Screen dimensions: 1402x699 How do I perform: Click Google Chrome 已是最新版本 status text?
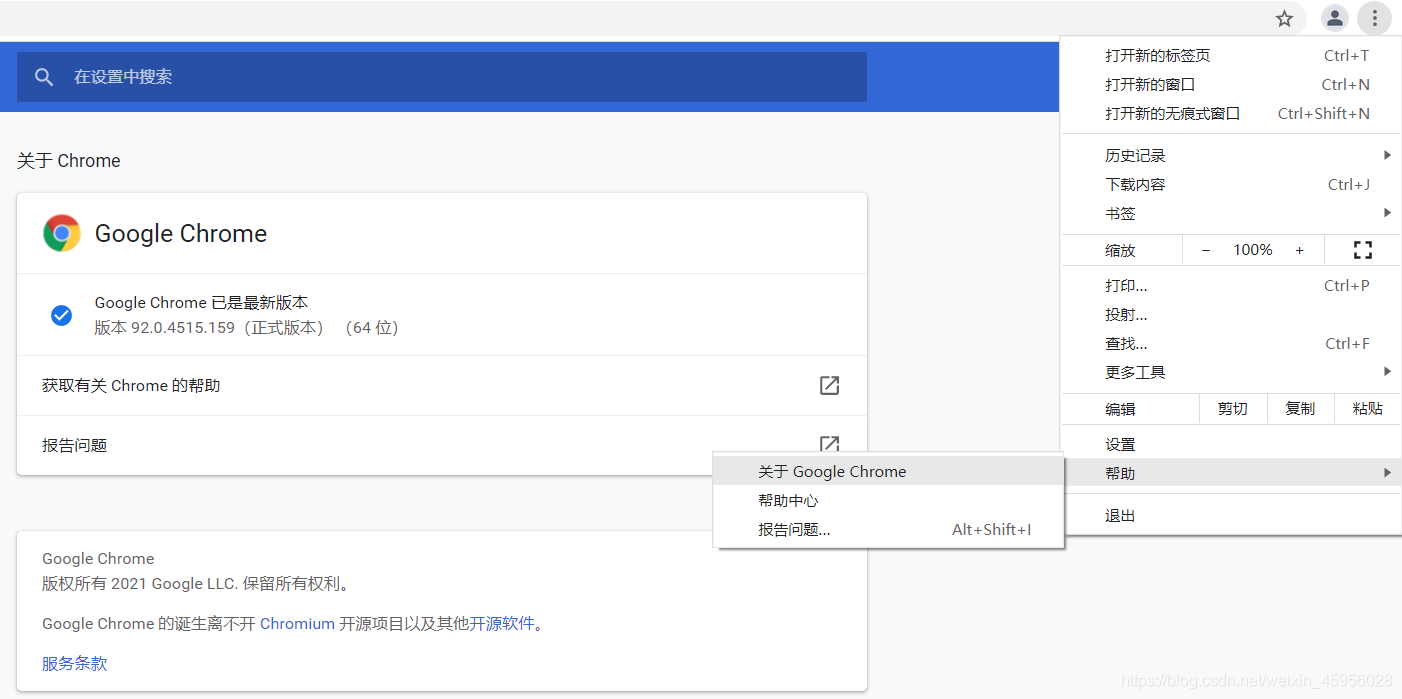coord(201,302)
